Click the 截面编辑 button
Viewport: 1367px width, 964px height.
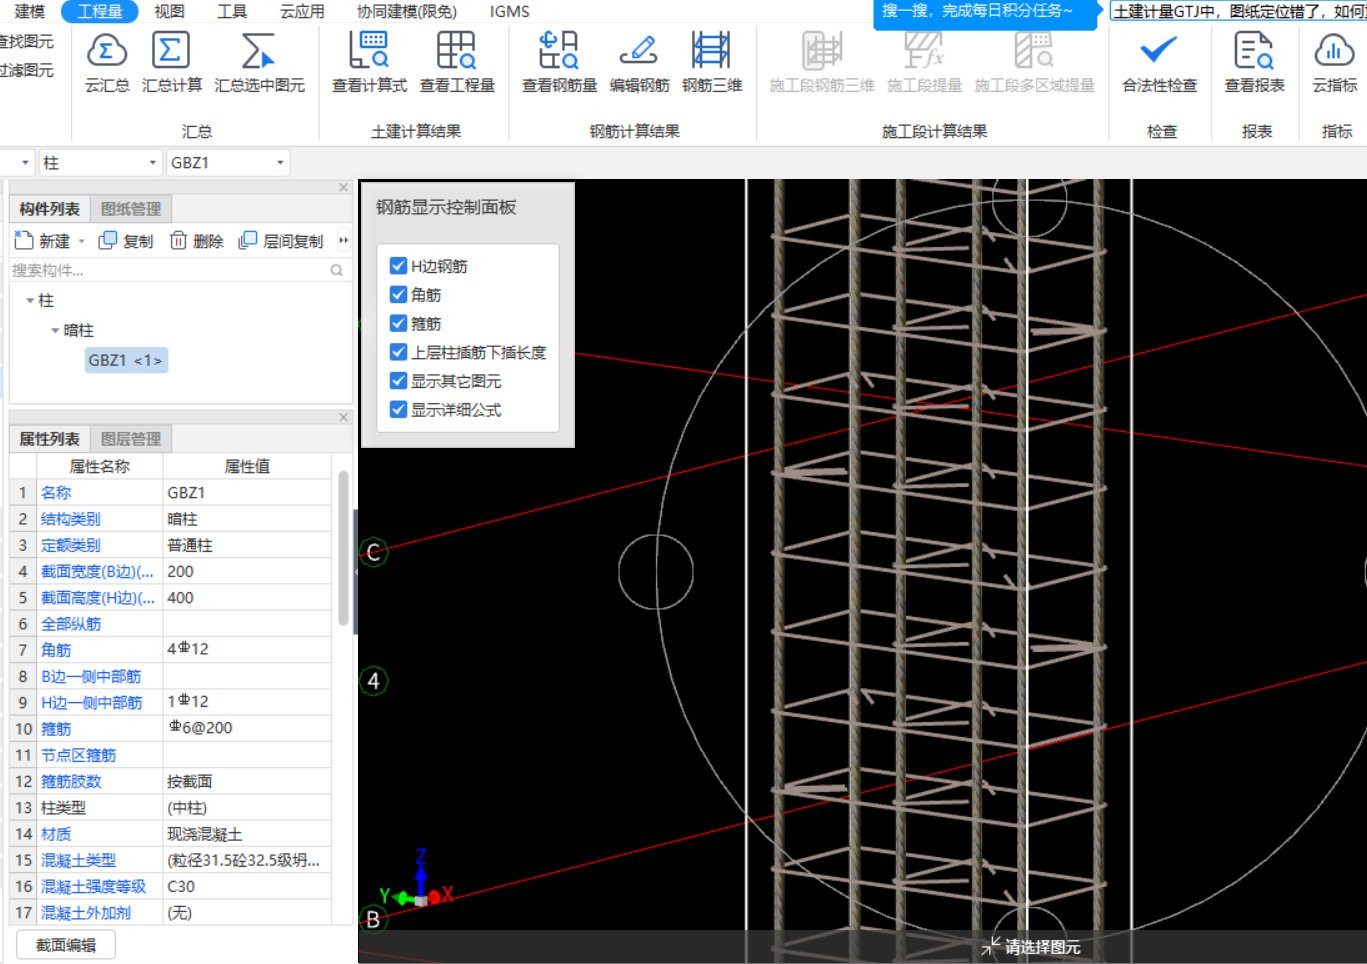[x=66, y=945]
